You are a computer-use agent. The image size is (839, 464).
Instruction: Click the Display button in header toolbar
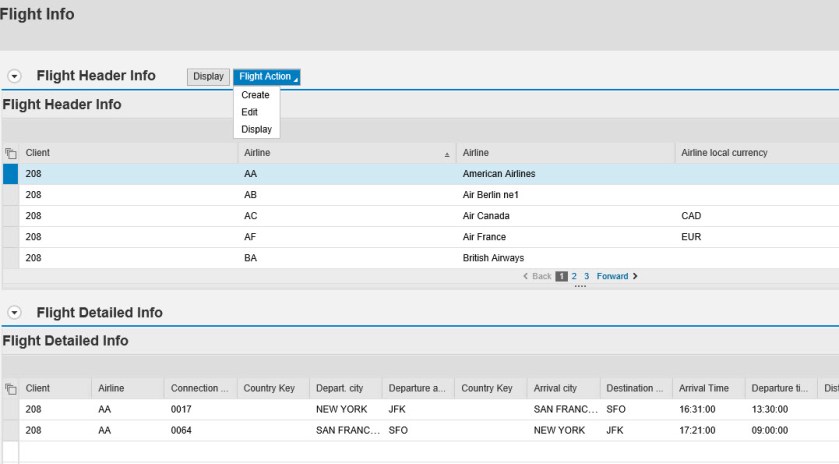tap(208, 77)
